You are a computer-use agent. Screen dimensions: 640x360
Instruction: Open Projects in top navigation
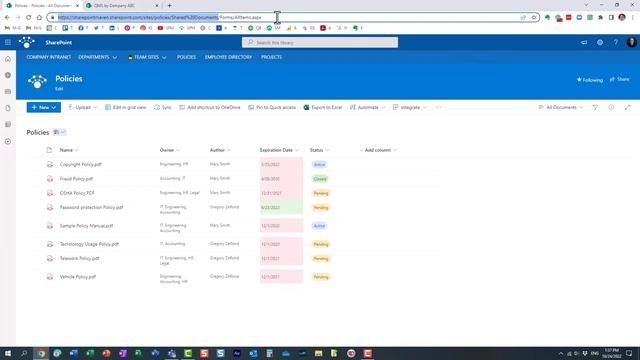click(x=271, y=57)
